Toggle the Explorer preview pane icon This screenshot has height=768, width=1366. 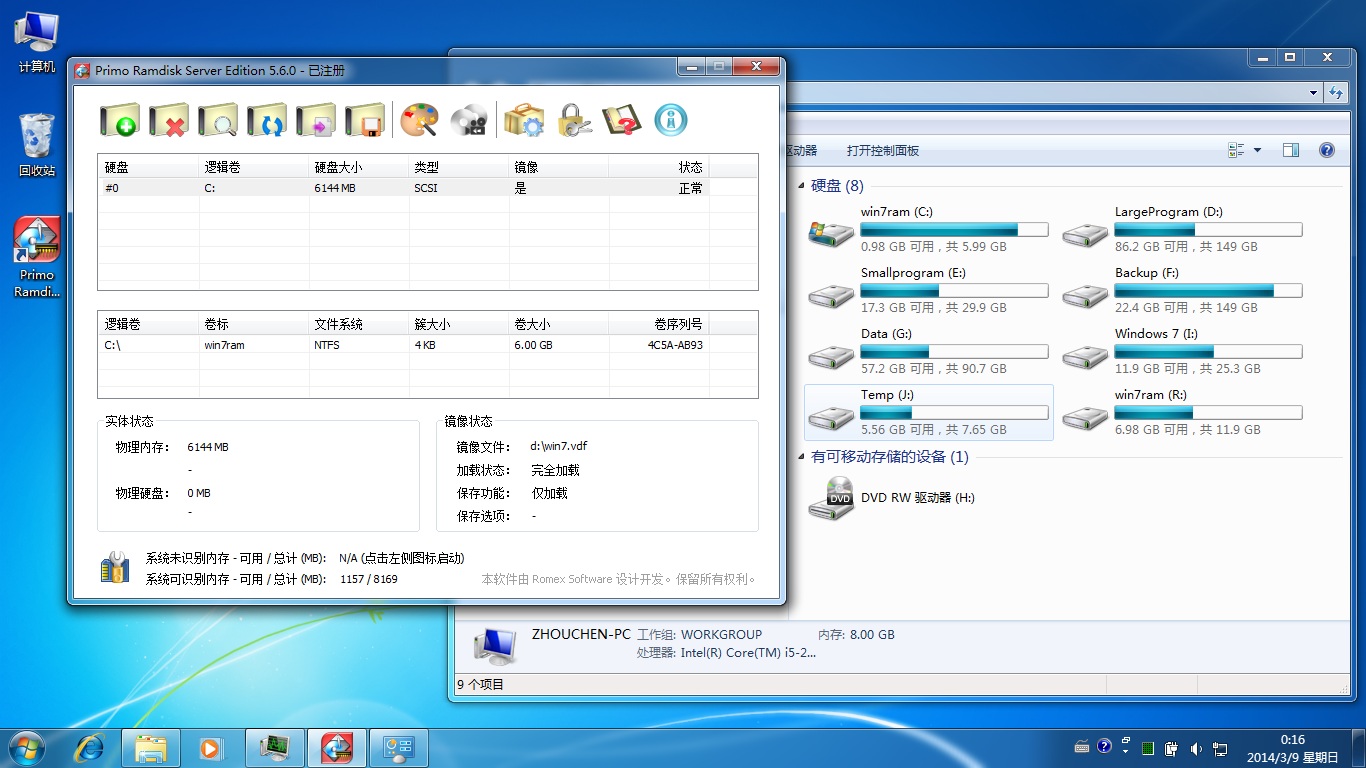(x=1291, y=150)
